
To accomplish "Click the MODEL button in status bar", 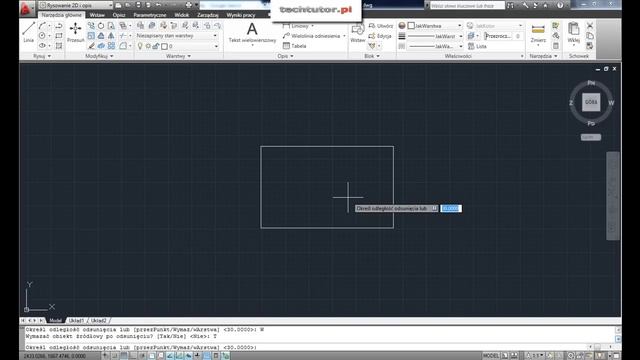I will [x=491, y=356].
